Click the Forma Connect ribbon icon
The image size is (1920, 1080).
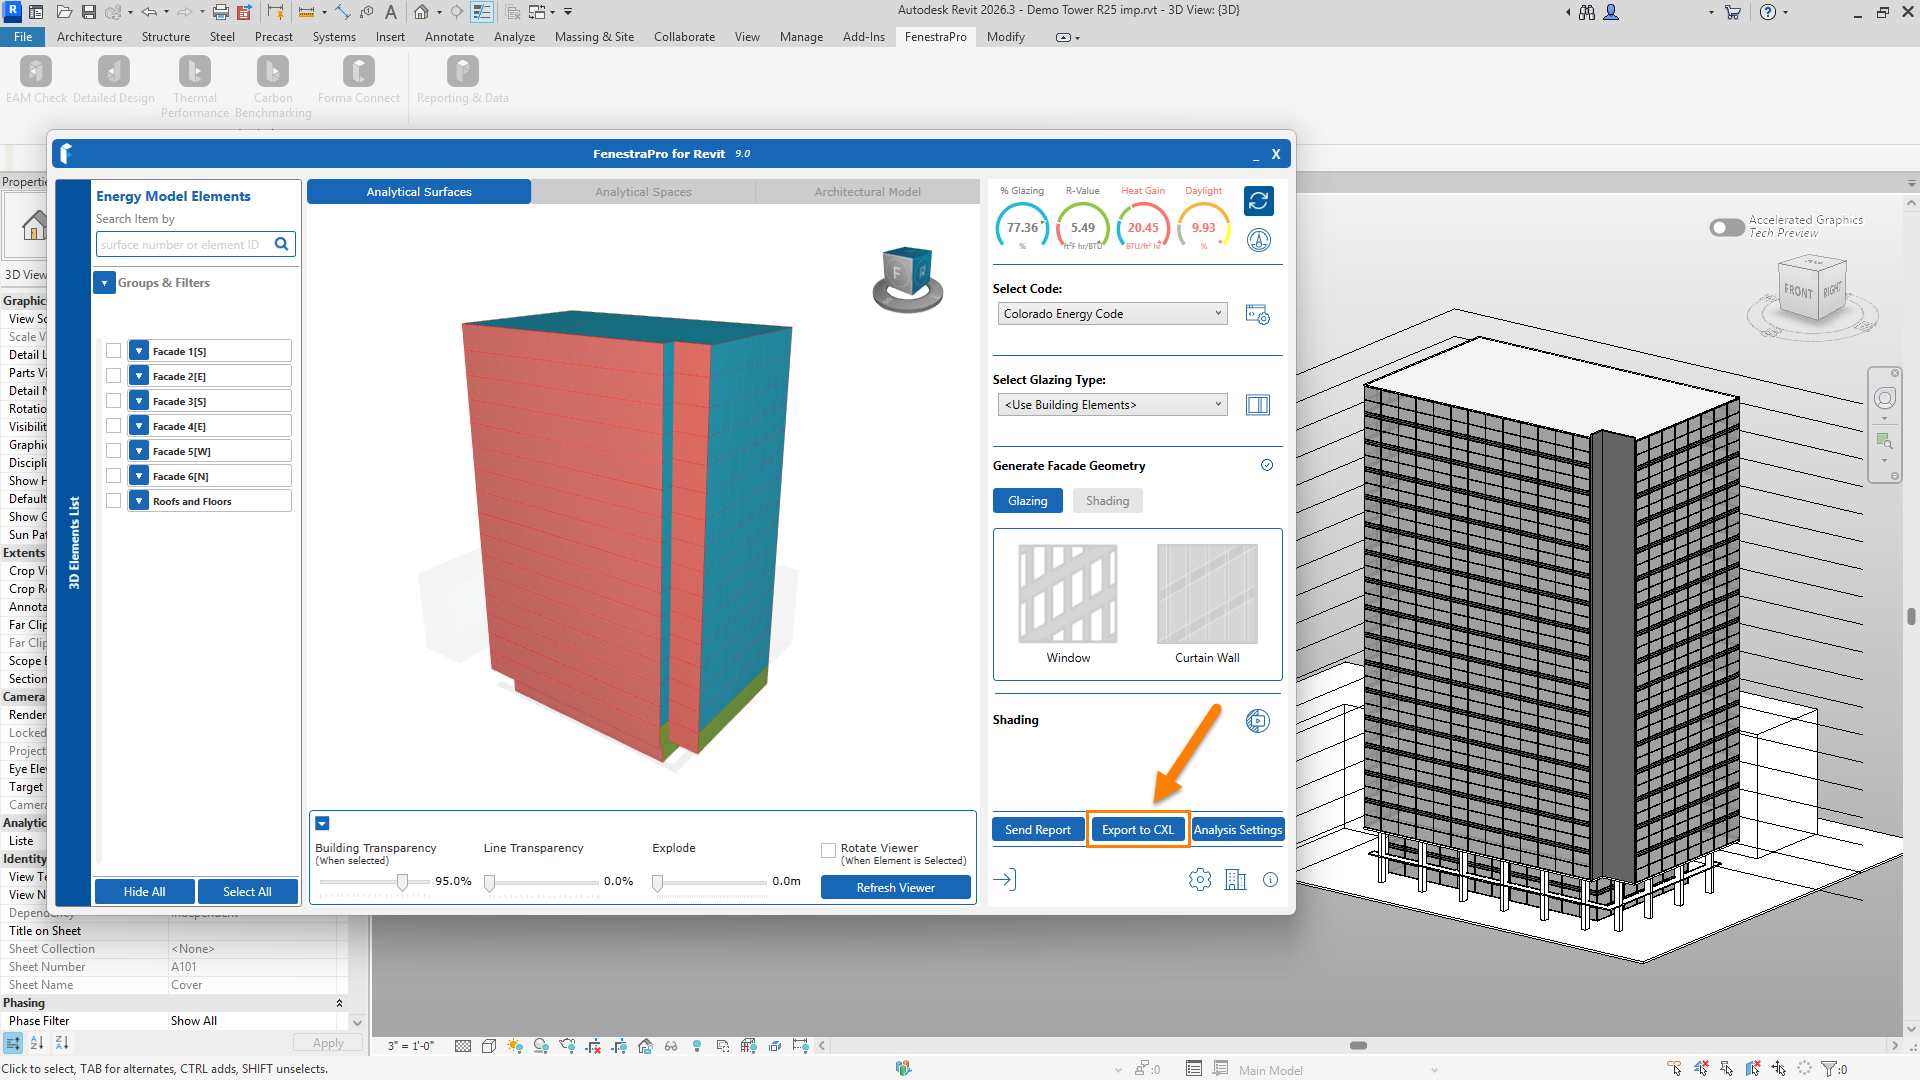[359, 72]
